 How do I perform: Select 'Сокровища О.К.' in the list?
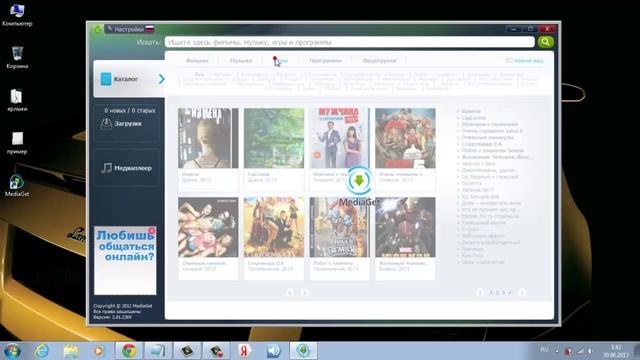point(482,144)
